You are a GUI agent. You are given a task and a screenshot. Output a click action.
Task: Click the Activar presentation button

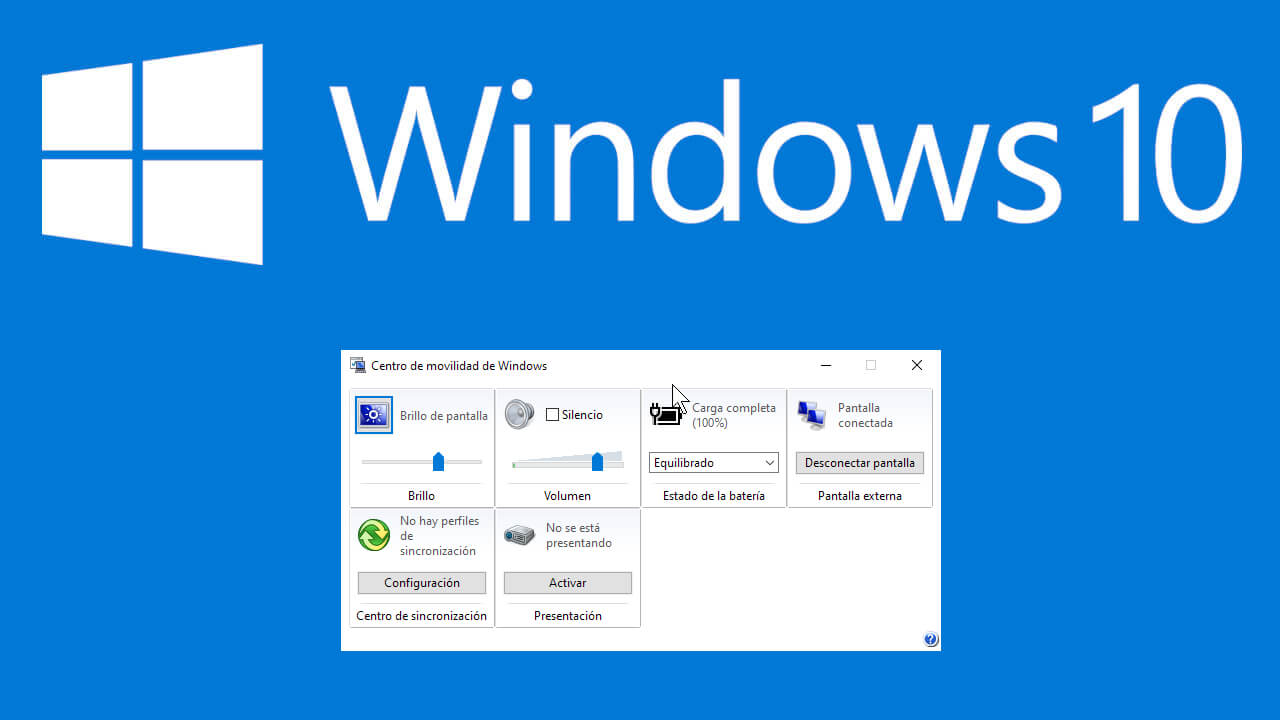coord(568,583)
